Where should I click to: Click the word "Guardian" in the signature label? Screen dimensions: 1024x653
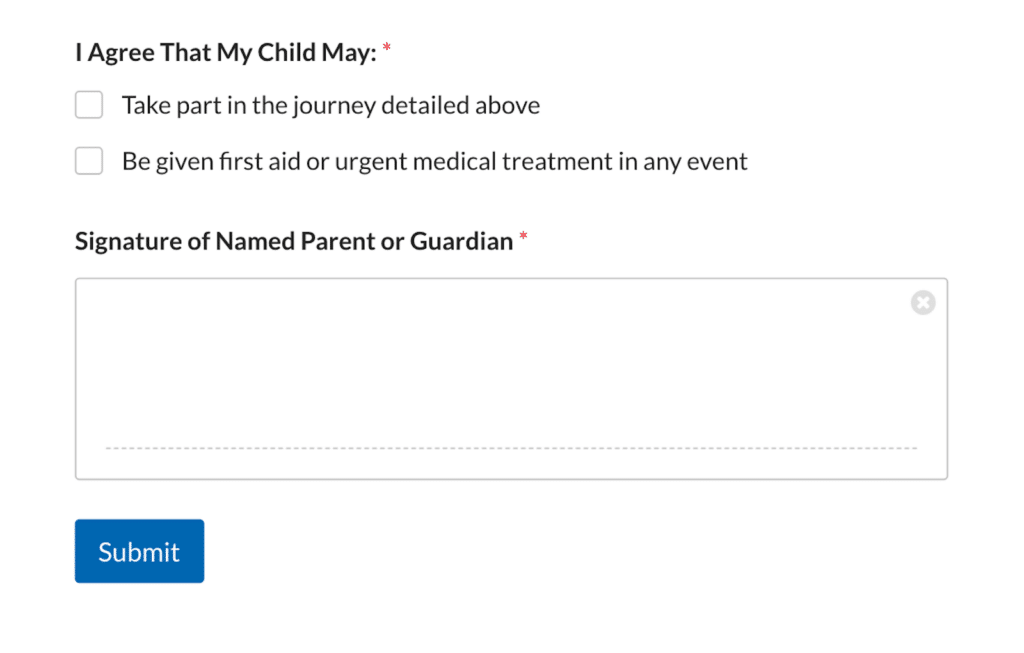pos(461,241)
